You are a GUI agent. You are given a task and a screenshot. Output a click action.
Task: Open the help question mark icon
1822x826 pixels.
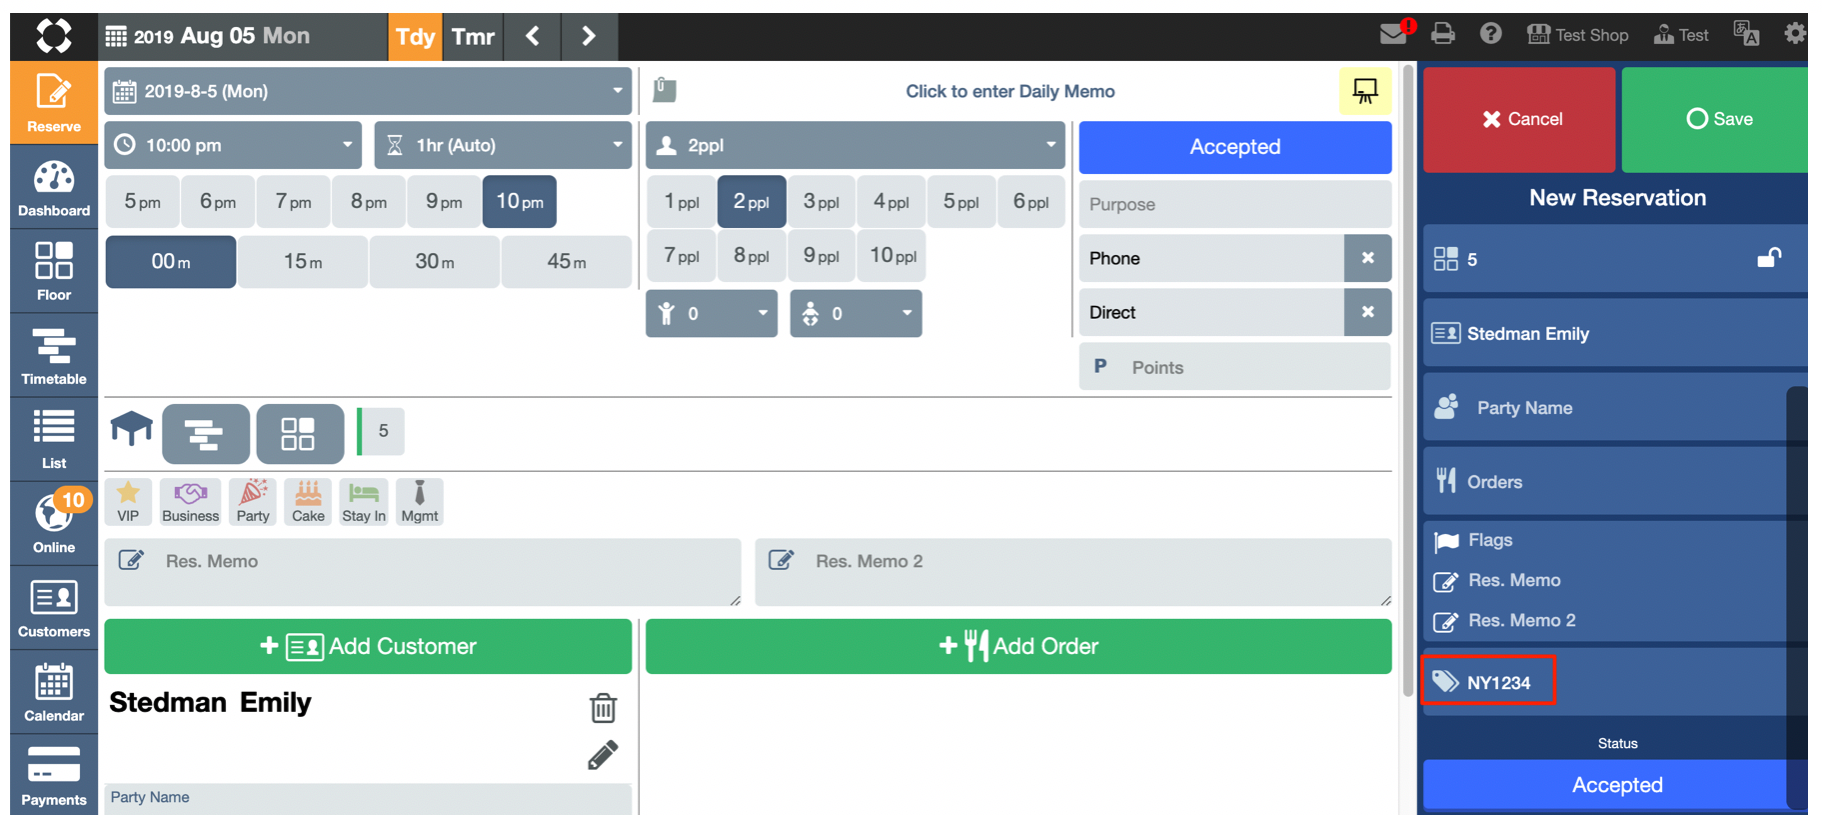[x=1491, y=34]
